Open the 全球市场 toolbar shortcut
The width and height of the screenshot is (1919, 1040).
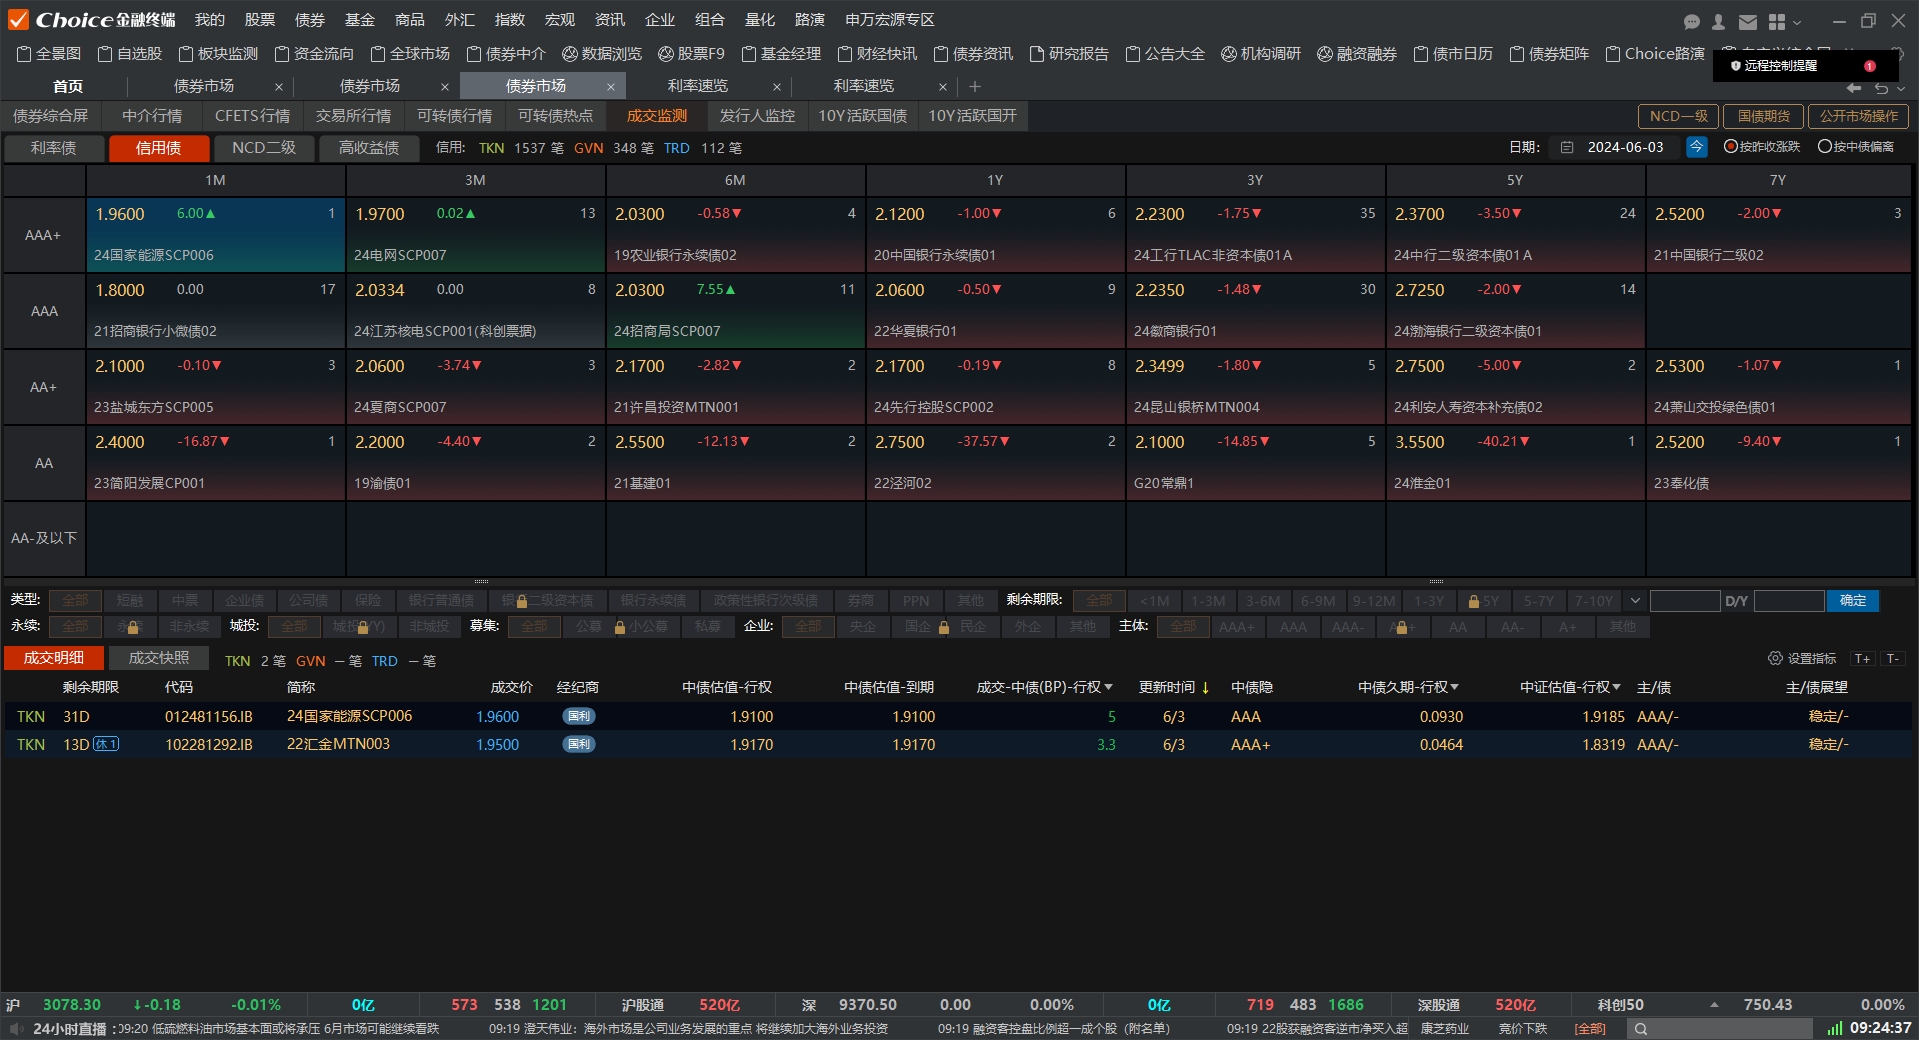coord(410,54)
